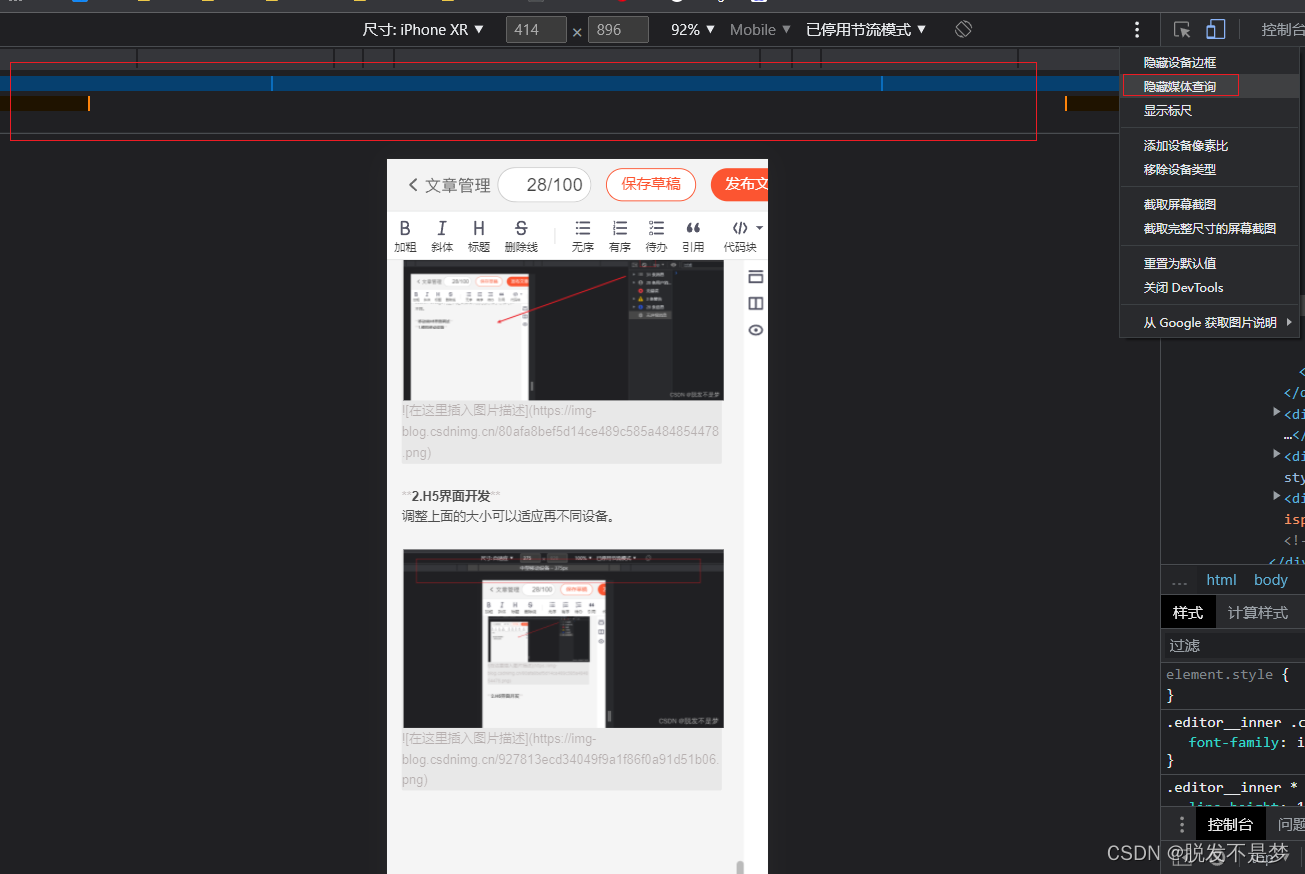
Task: Select menu item 隐藏媒体查询
Action: 1209,87
